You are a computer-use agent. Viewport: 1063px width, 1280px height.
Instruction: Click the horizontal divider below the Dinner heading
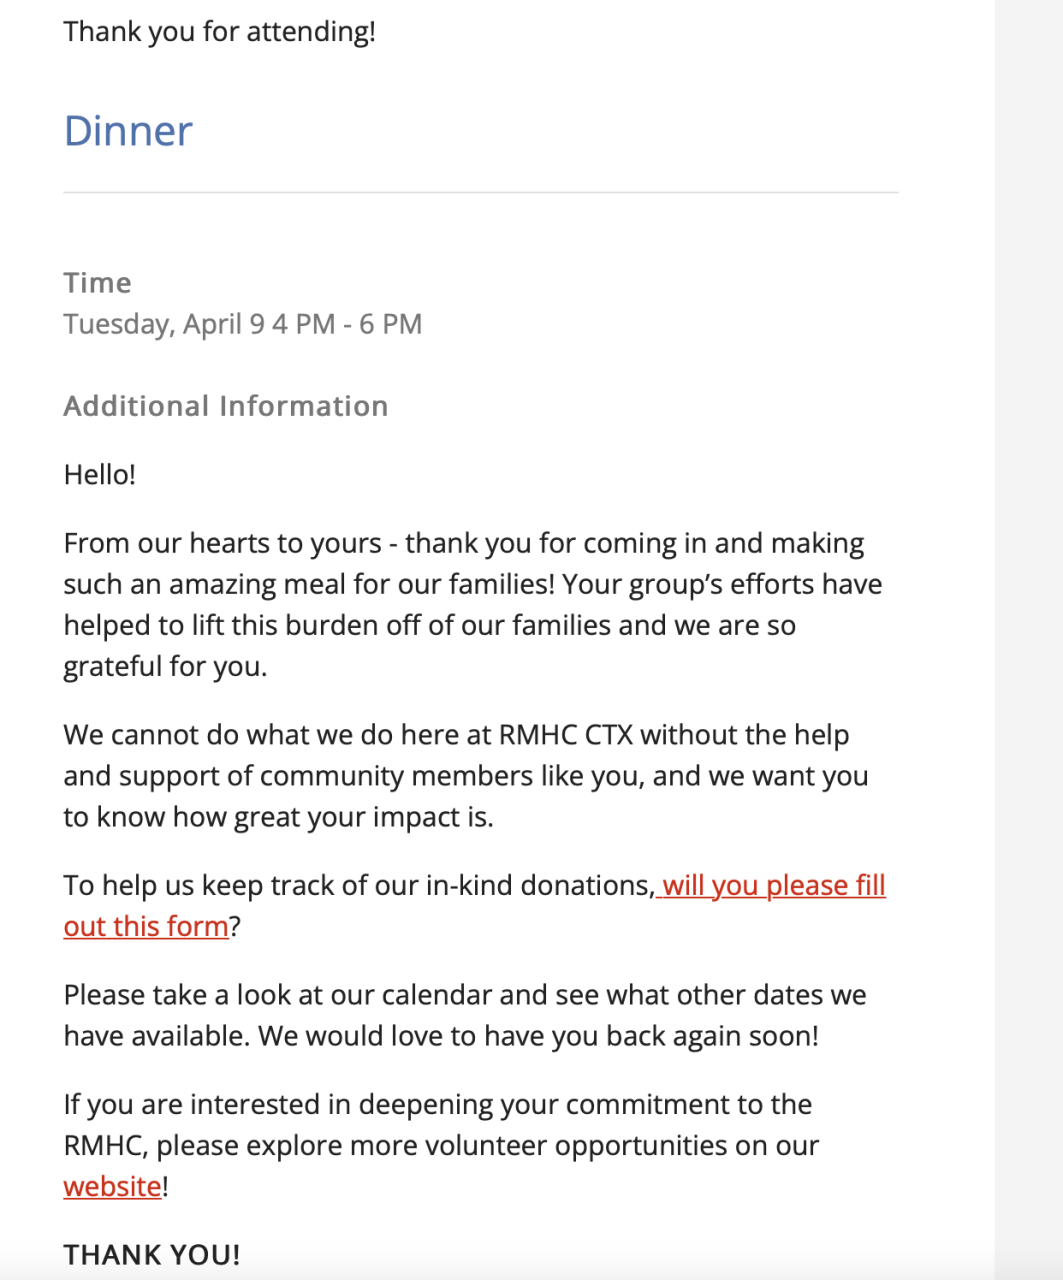point(480,192)
